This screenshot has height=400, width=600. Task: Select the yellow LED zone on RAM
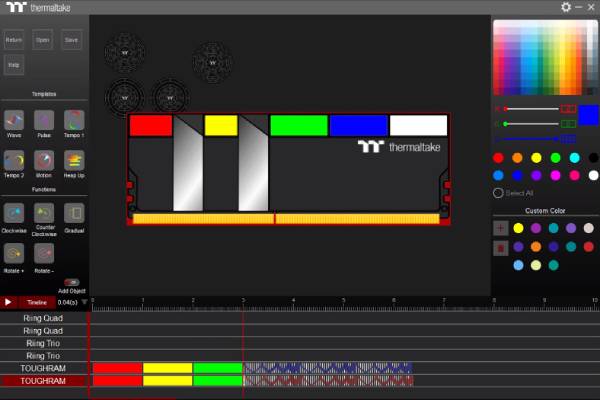[221, 126]
